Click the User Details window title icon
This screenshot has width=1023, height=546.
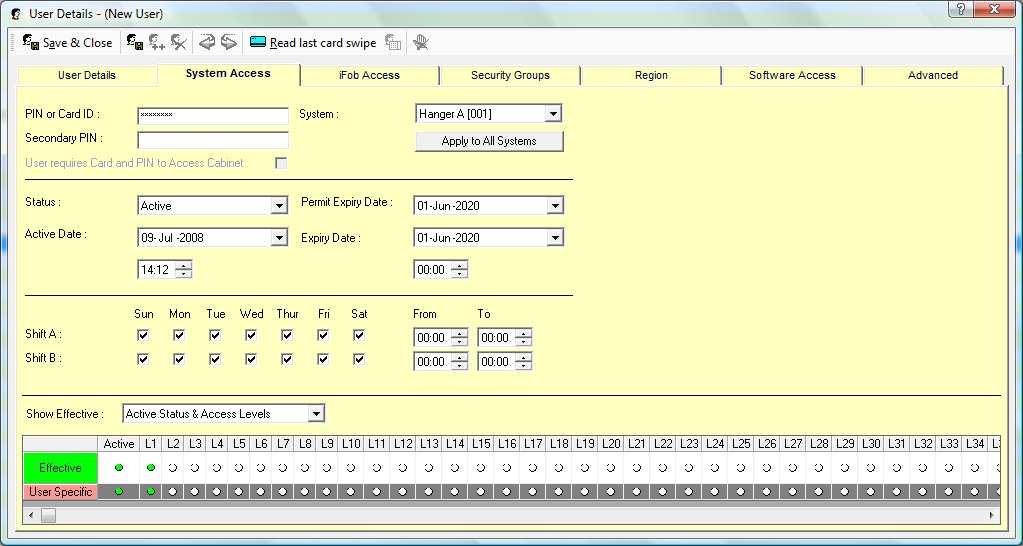pyautogui.click(x=16, y=14)
